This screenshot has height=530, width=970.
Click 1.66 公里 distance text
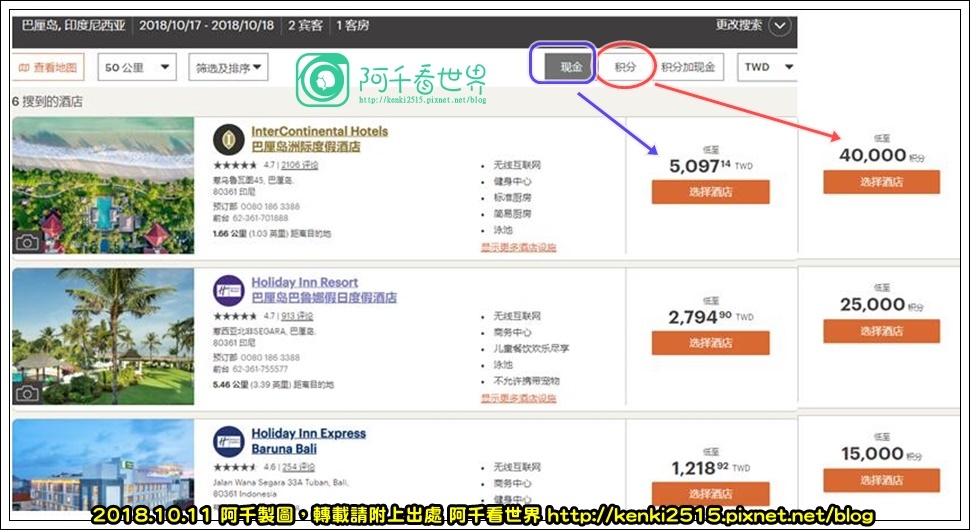(272, 234)
